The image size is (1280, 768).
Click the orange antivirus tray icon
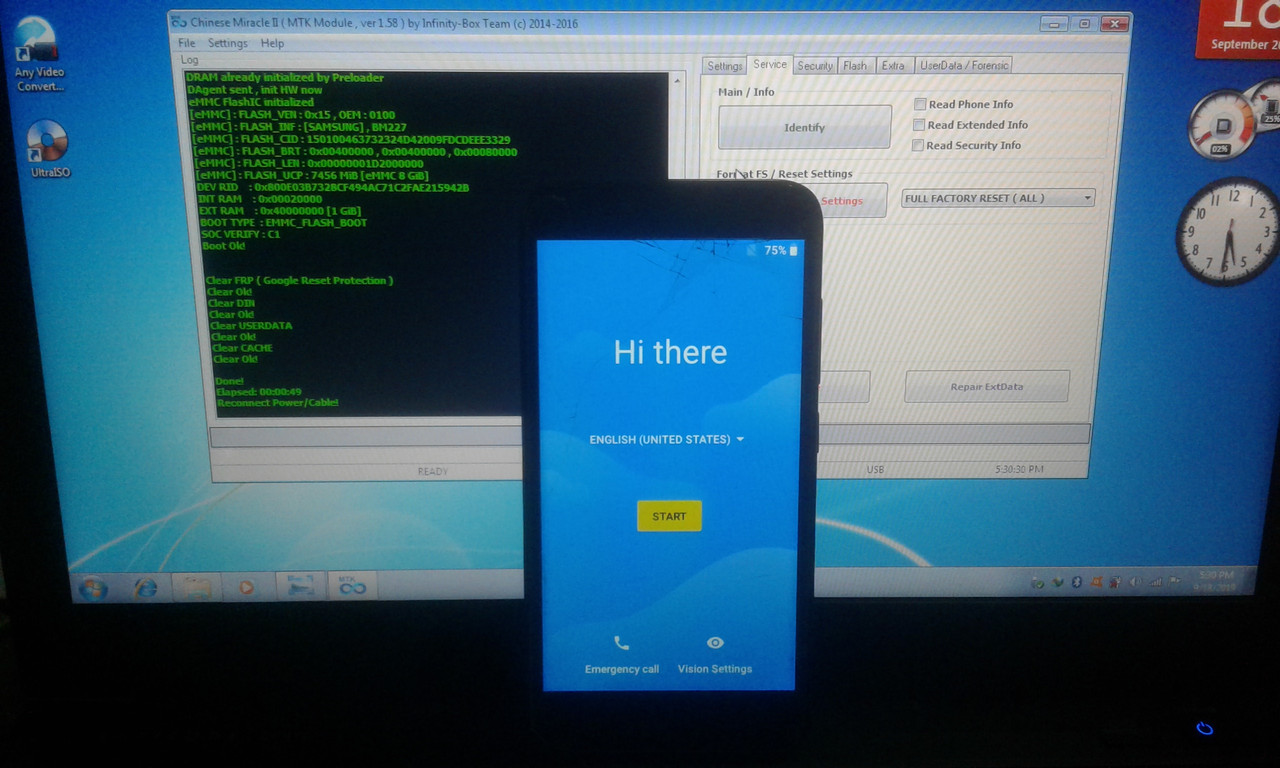(1097, 582)
